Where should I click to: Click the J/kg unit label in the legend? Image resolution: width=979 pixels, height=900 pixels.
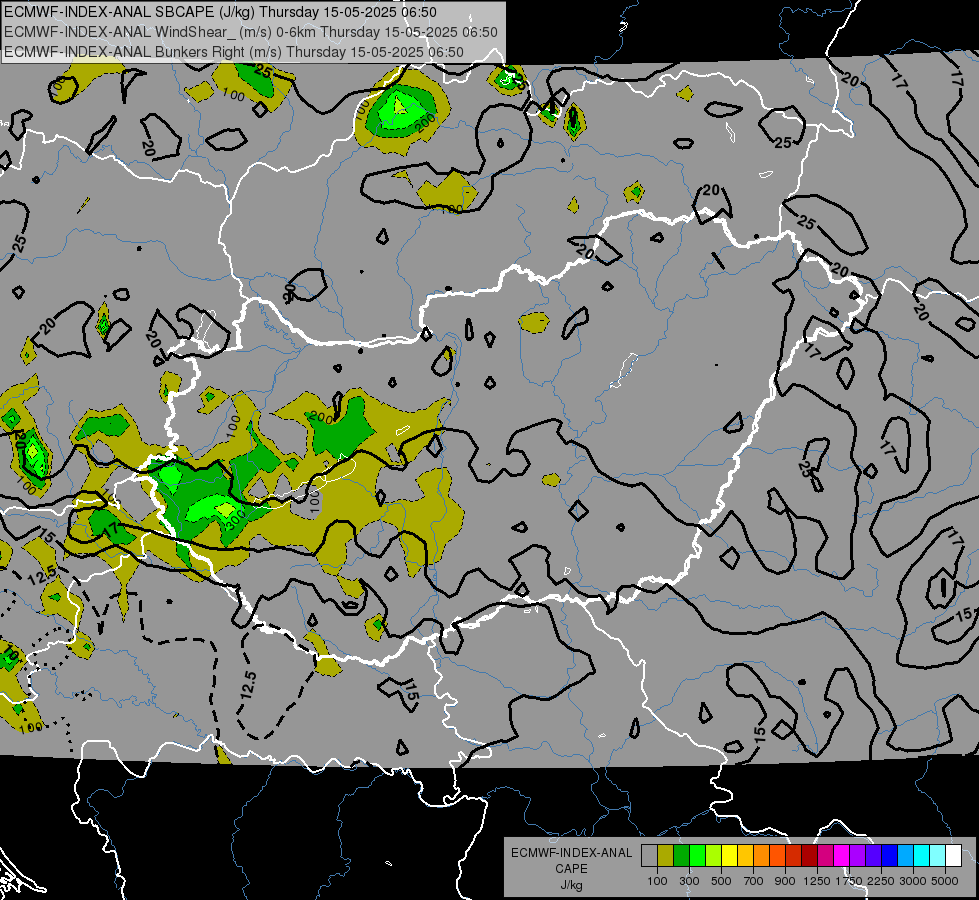point(571,885)
